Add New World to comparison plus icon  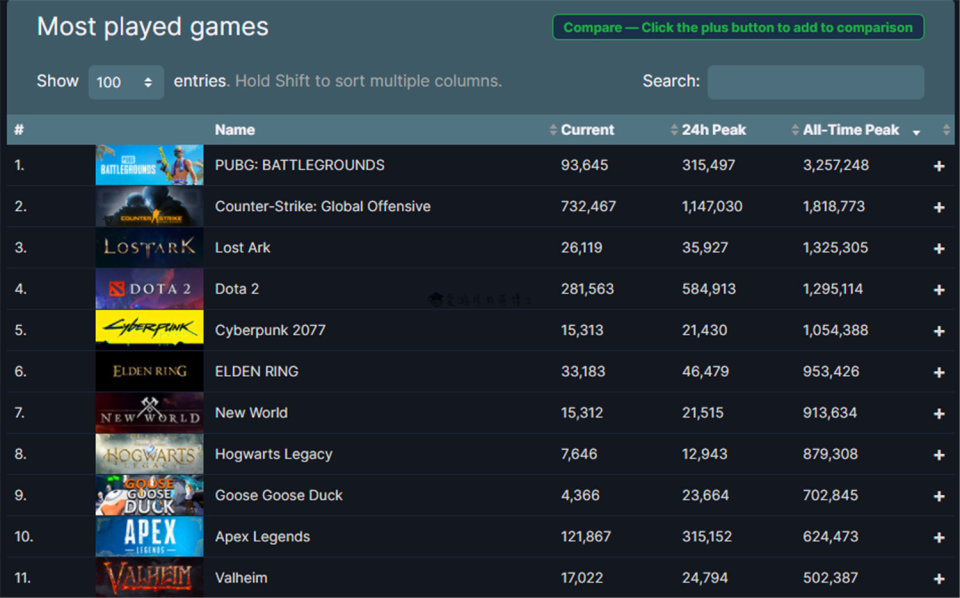click(939, 414)
